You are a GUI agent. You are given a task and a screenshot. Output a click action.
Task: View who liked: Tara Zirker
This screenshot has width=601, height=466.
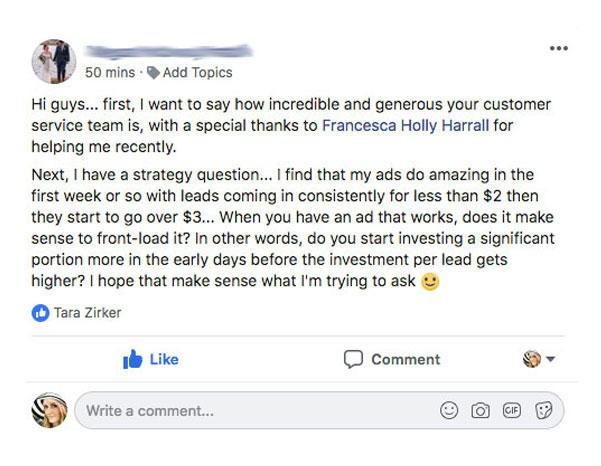click(x=87, y=313)
